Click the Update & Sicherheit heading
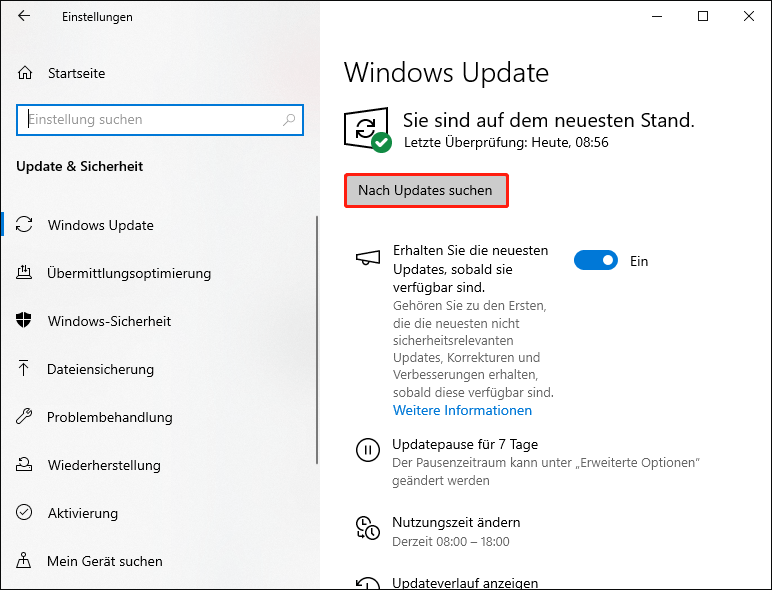Viewport: 772px width, 590px height. (79, 166)
